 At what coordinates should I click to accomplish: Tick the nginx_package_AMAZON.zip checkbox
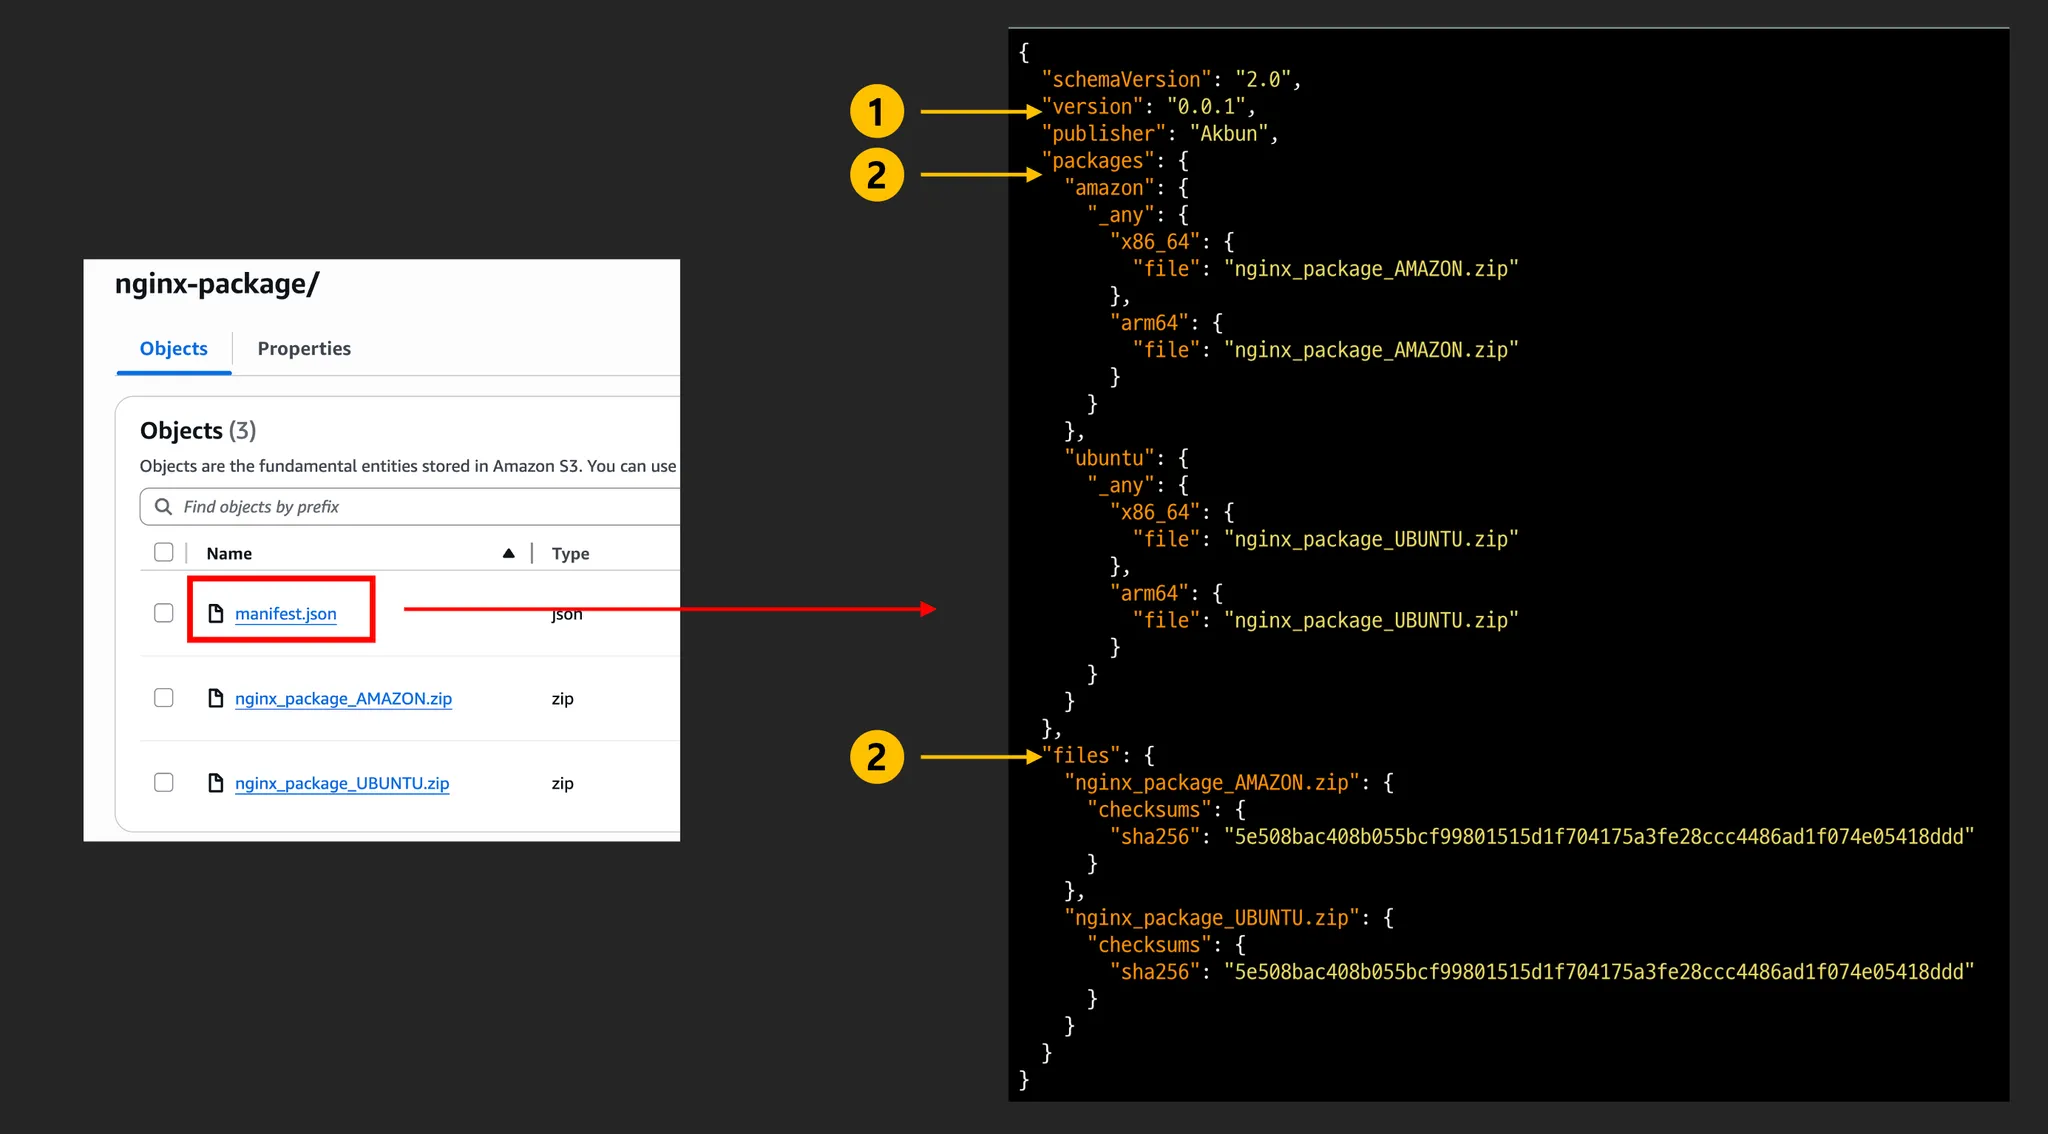[164, 698]
